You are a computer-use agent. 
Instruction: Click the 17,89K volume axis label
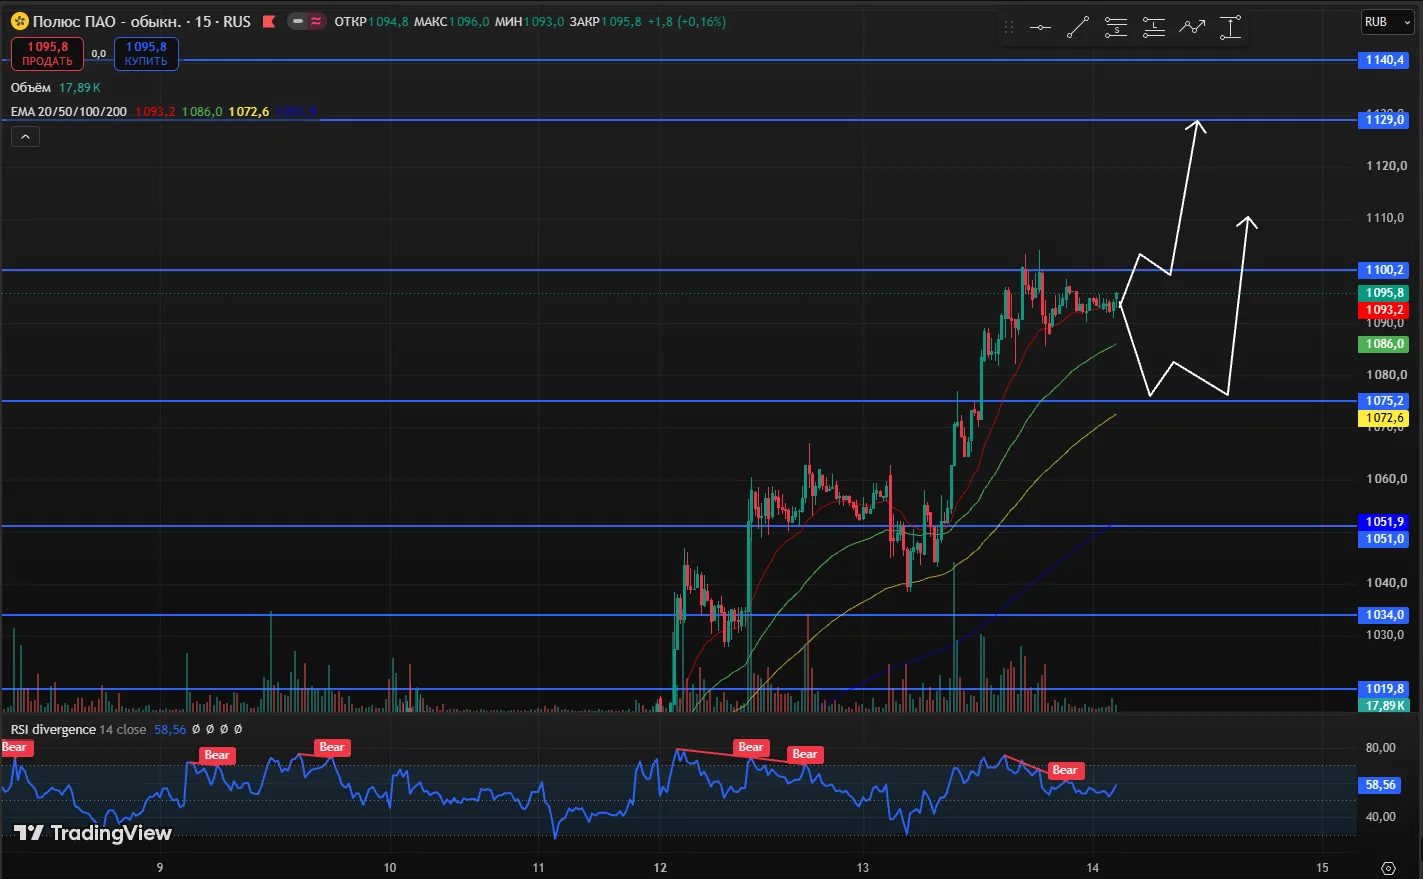tap(1385, 705)
